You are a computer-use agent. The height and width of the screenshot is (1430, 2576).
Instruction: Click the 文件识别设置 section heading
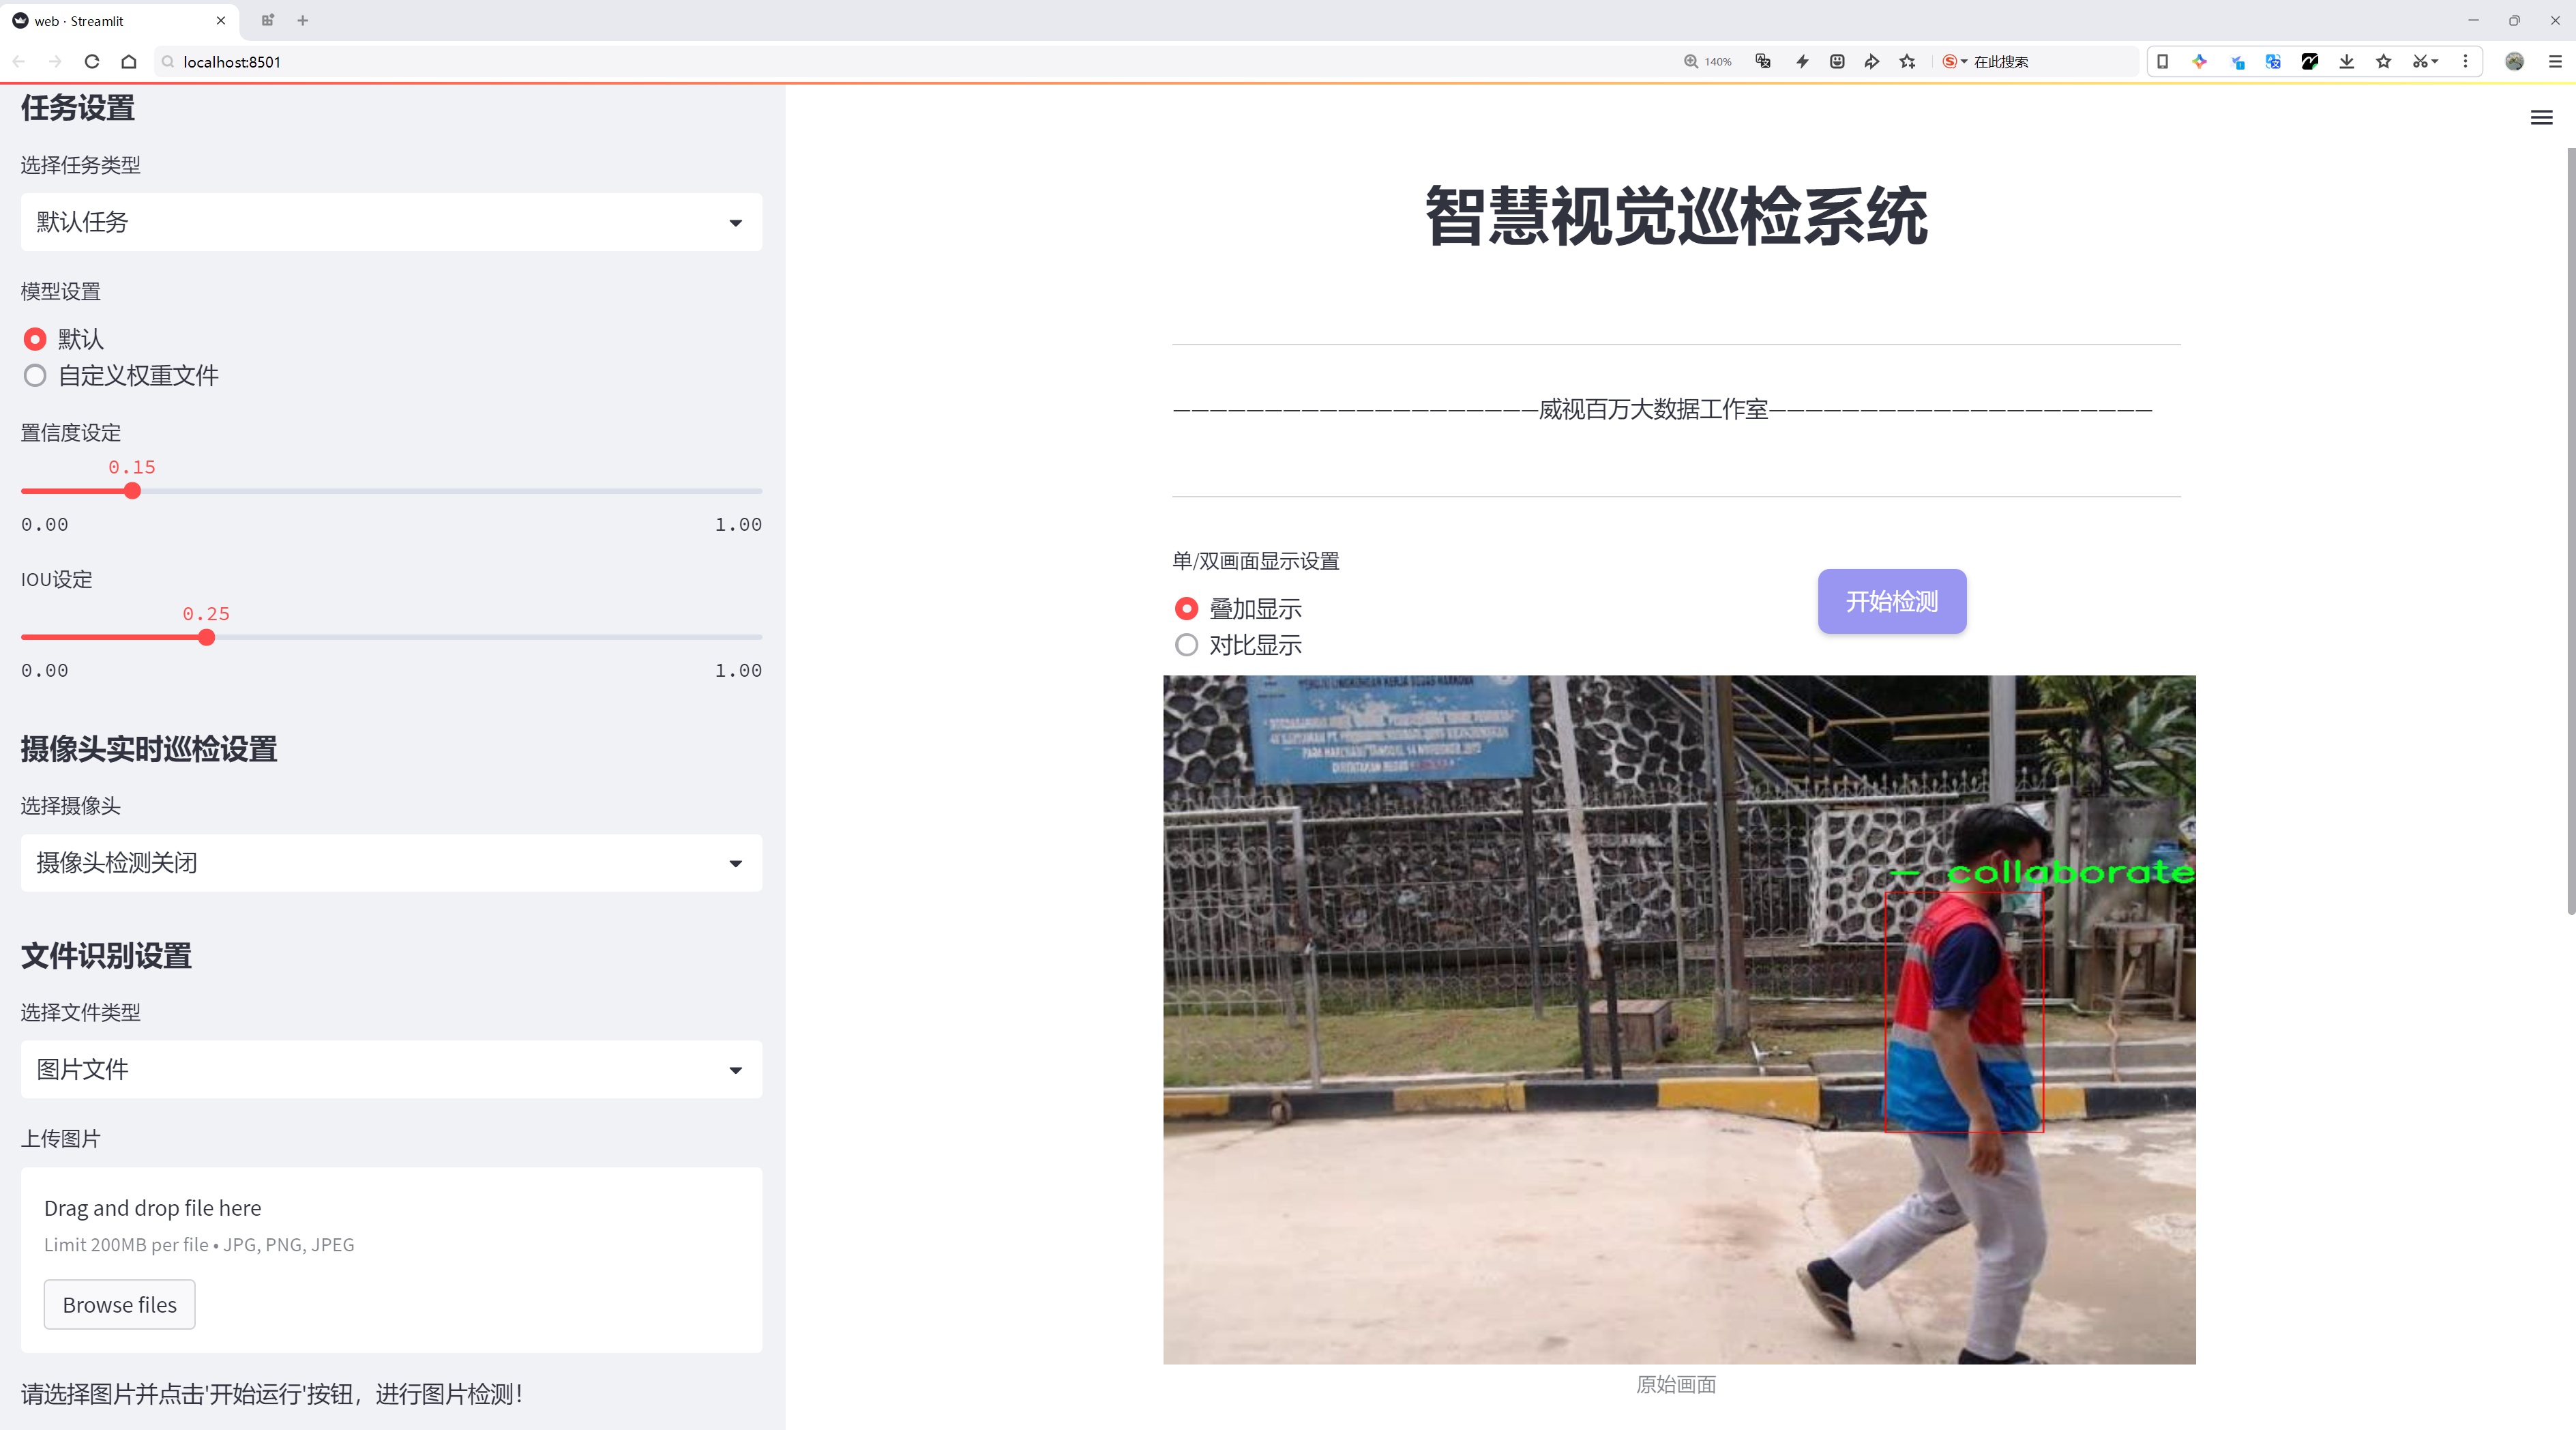coord(106,956)
